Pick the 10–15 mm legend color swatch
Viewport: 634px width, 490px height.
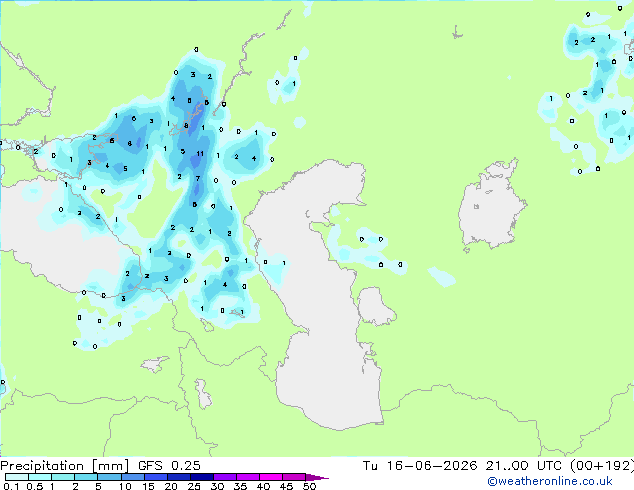point(133,477)
